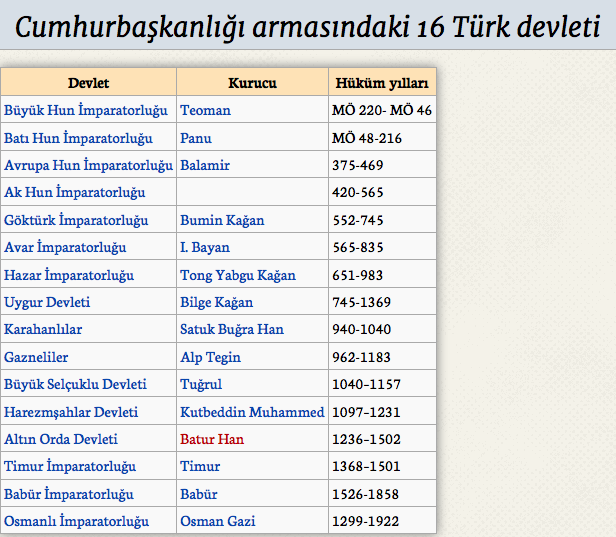Select the 1097-1231 years cell

[x=382, y=412]
